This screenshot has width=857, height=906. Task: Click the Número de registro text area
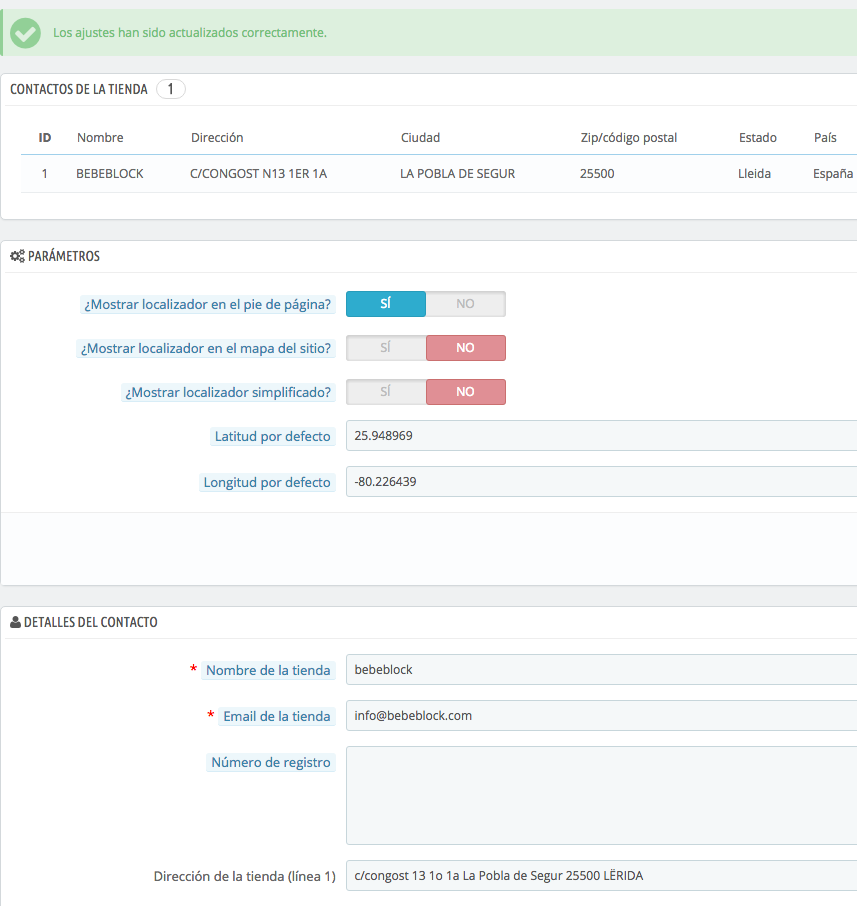[x=602, y=796]
